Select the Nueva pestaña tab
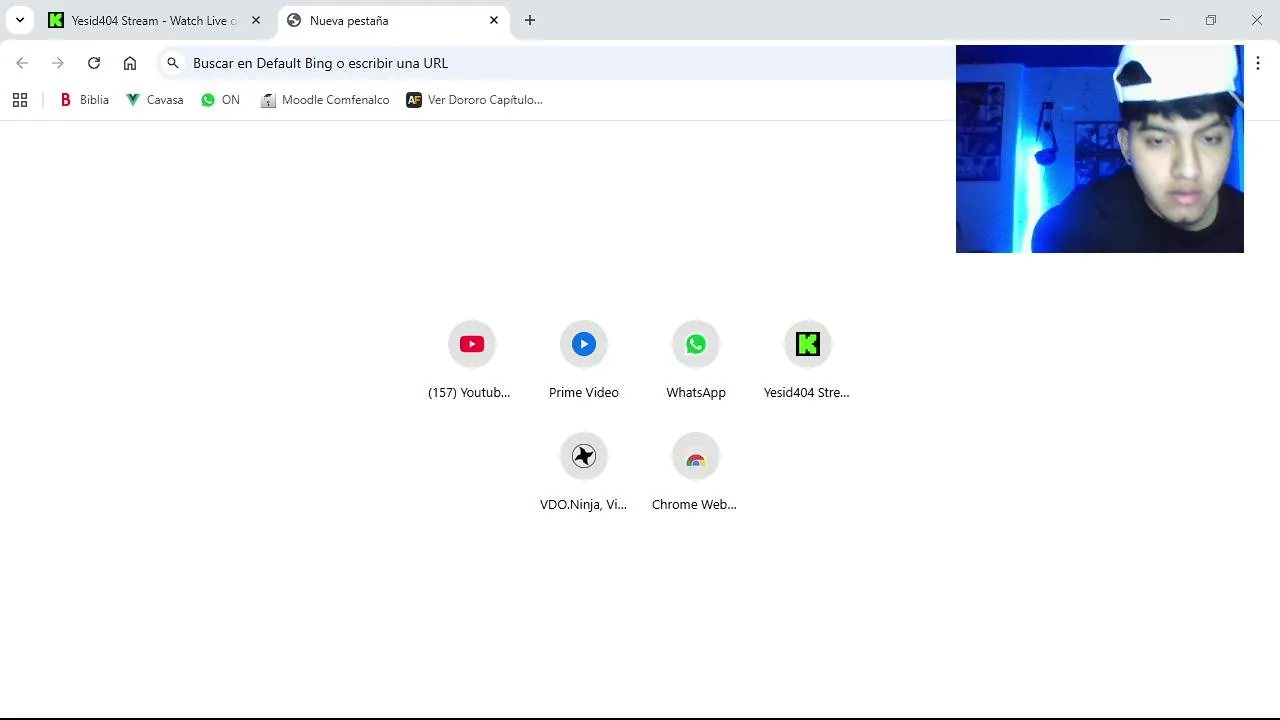Image resolution: width=1280 pixels, height=720 pixels. coord(392,20)
